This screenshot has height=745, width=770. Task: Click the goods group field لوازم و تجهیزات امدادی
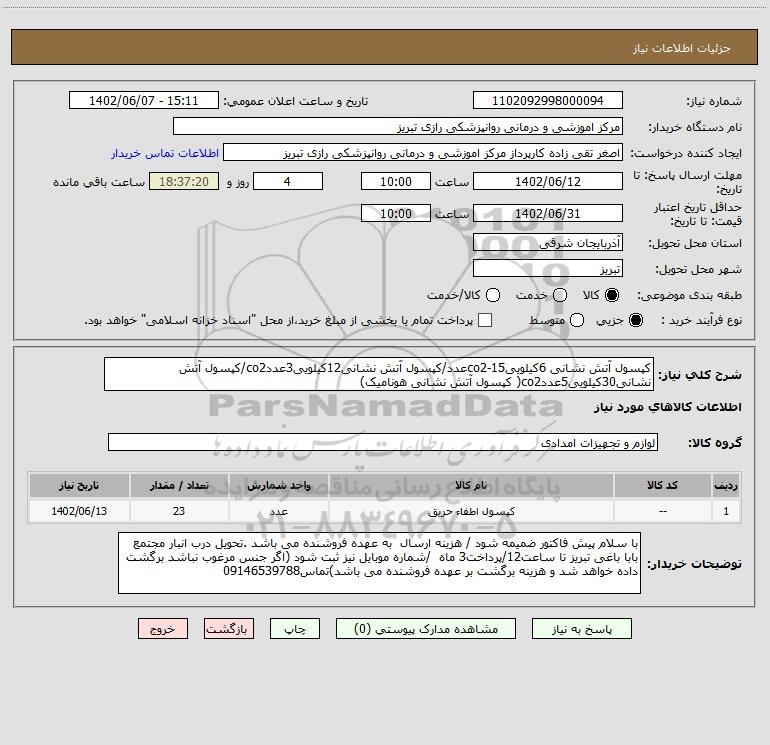tap(383, 442)
